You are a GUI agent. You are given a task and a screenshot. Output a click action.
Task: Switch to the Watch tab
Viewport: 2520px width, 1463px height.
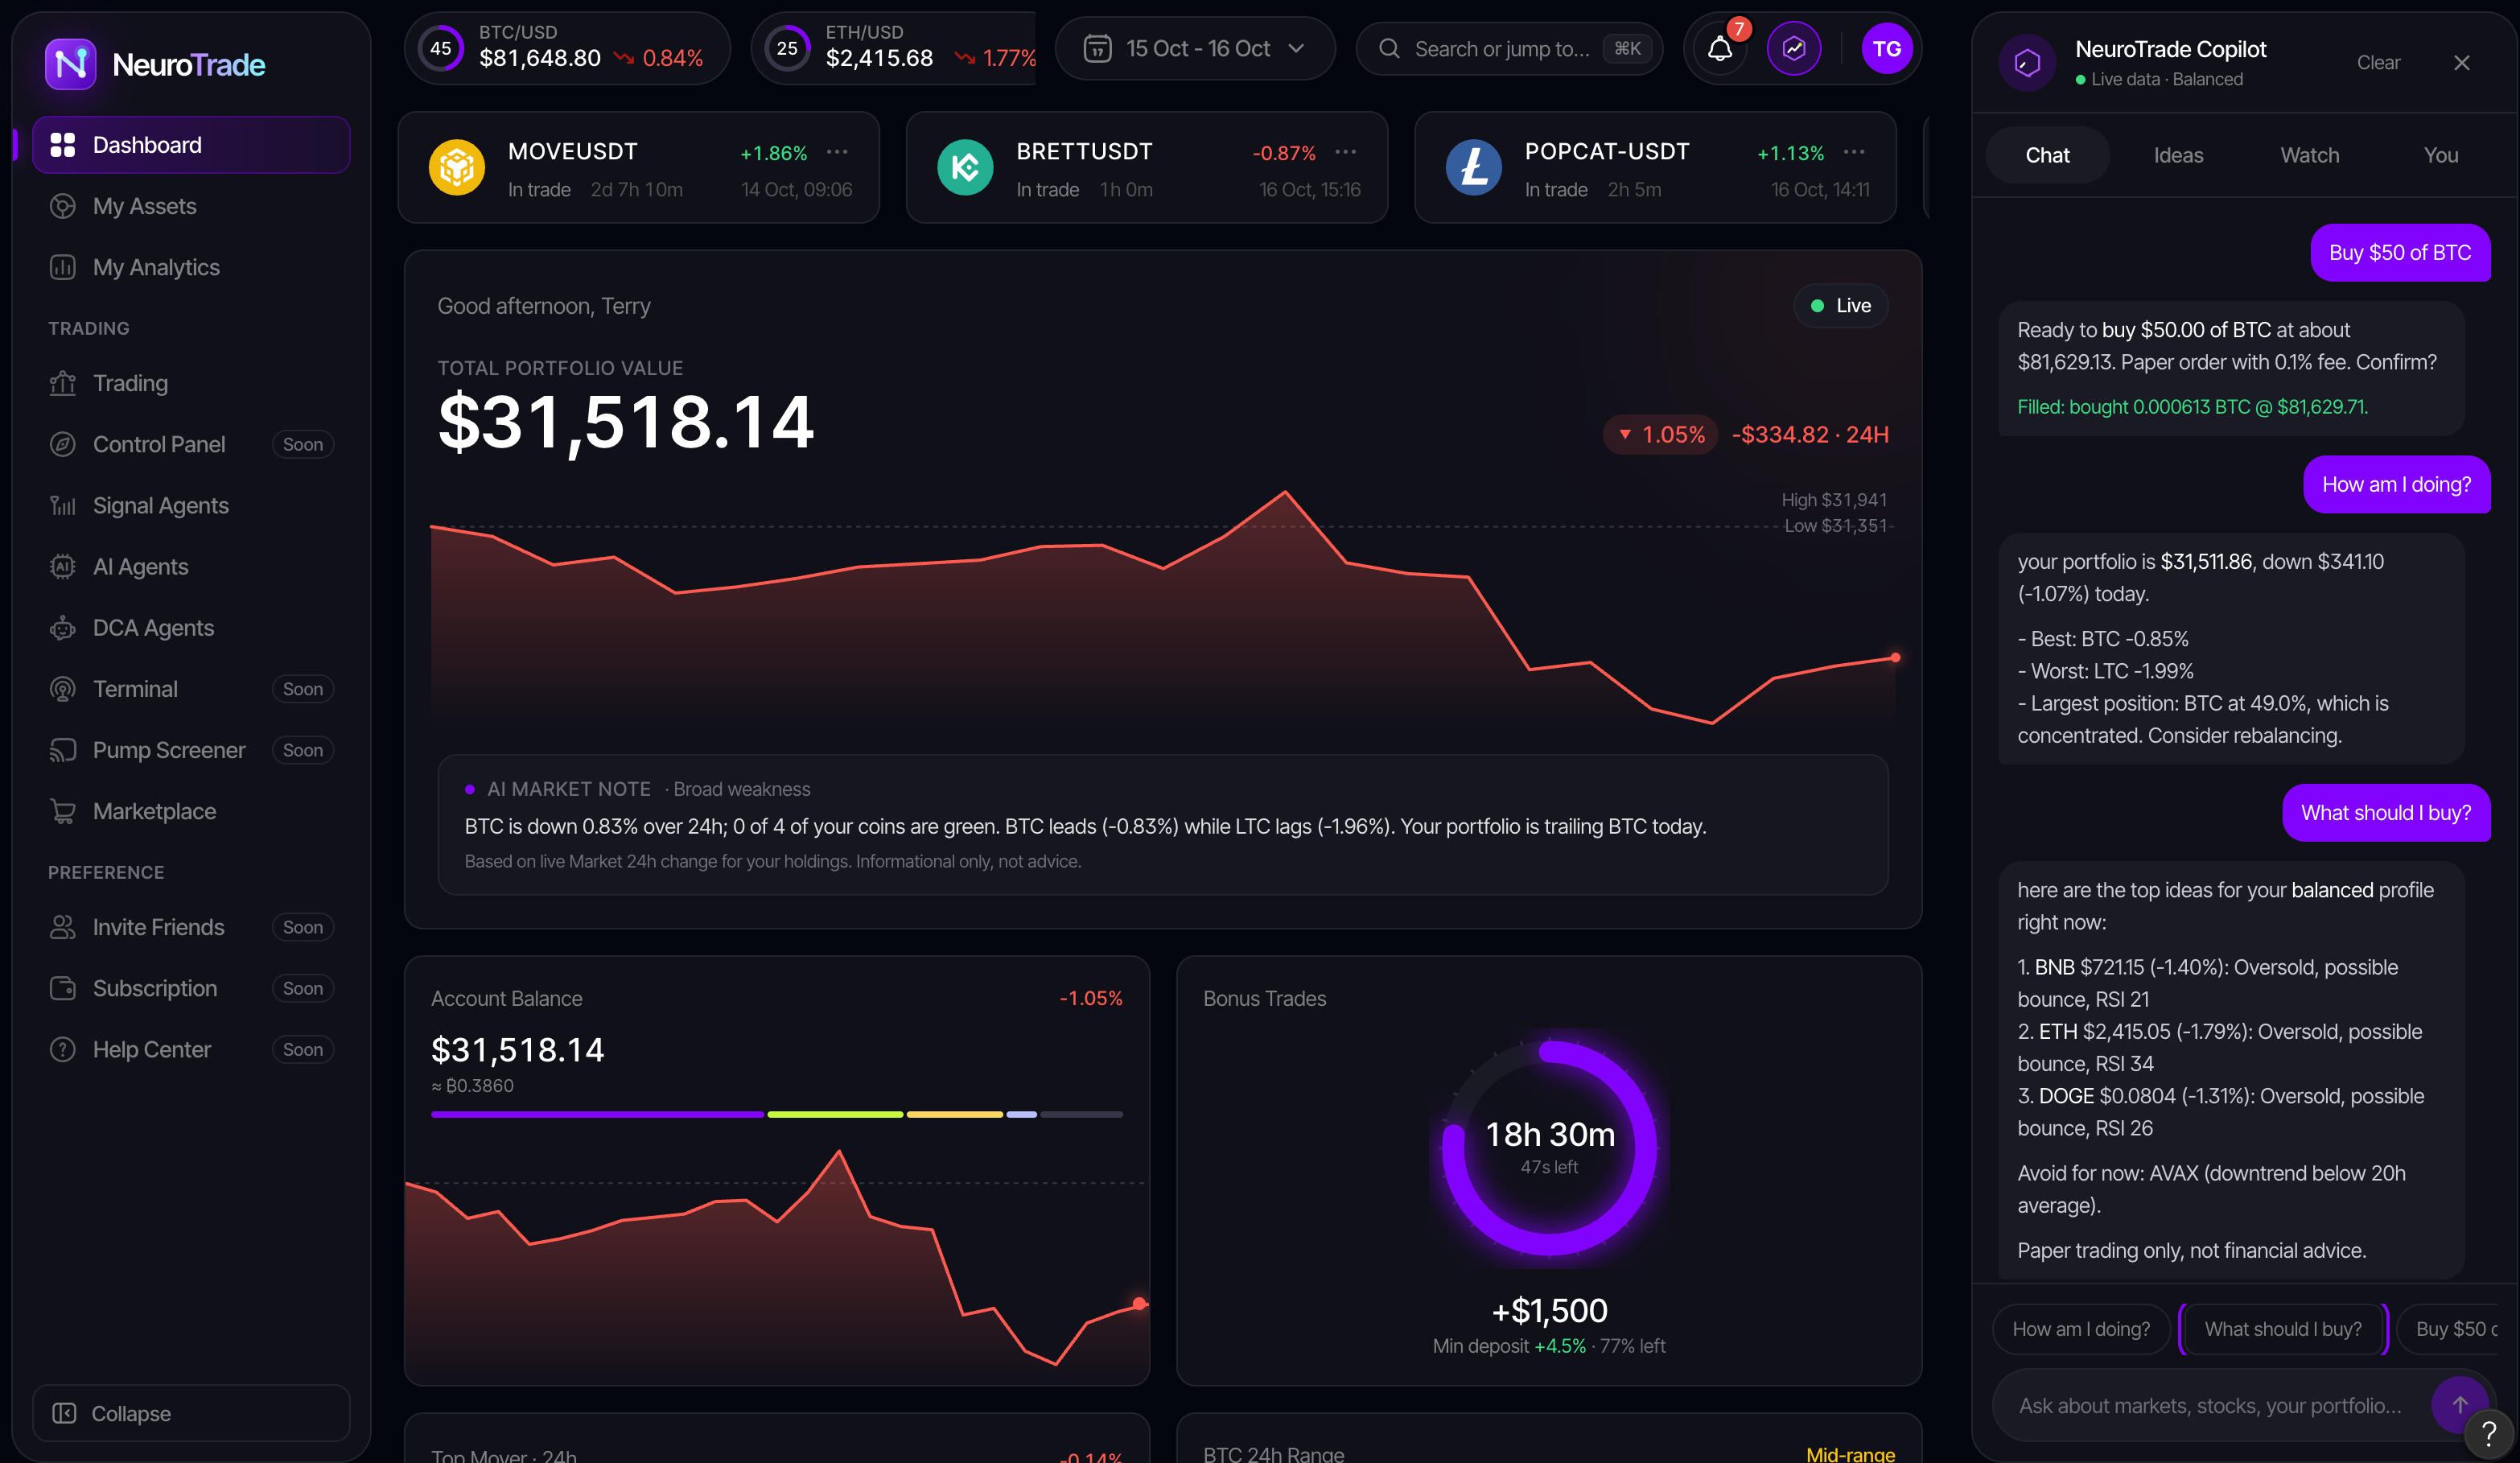2309,155
